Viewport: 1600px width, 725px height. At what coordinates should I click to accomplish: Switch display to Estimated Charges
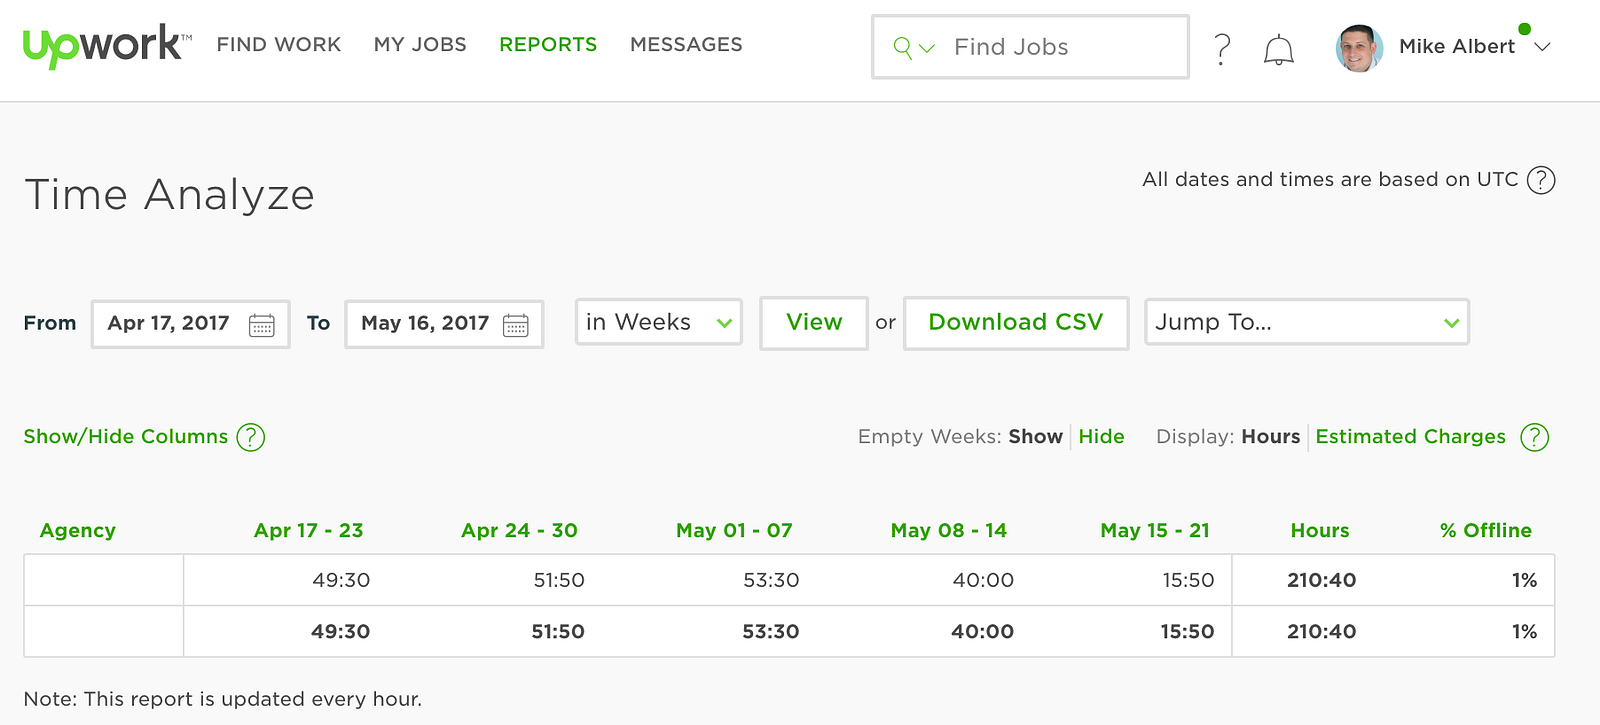[1410, 437]
